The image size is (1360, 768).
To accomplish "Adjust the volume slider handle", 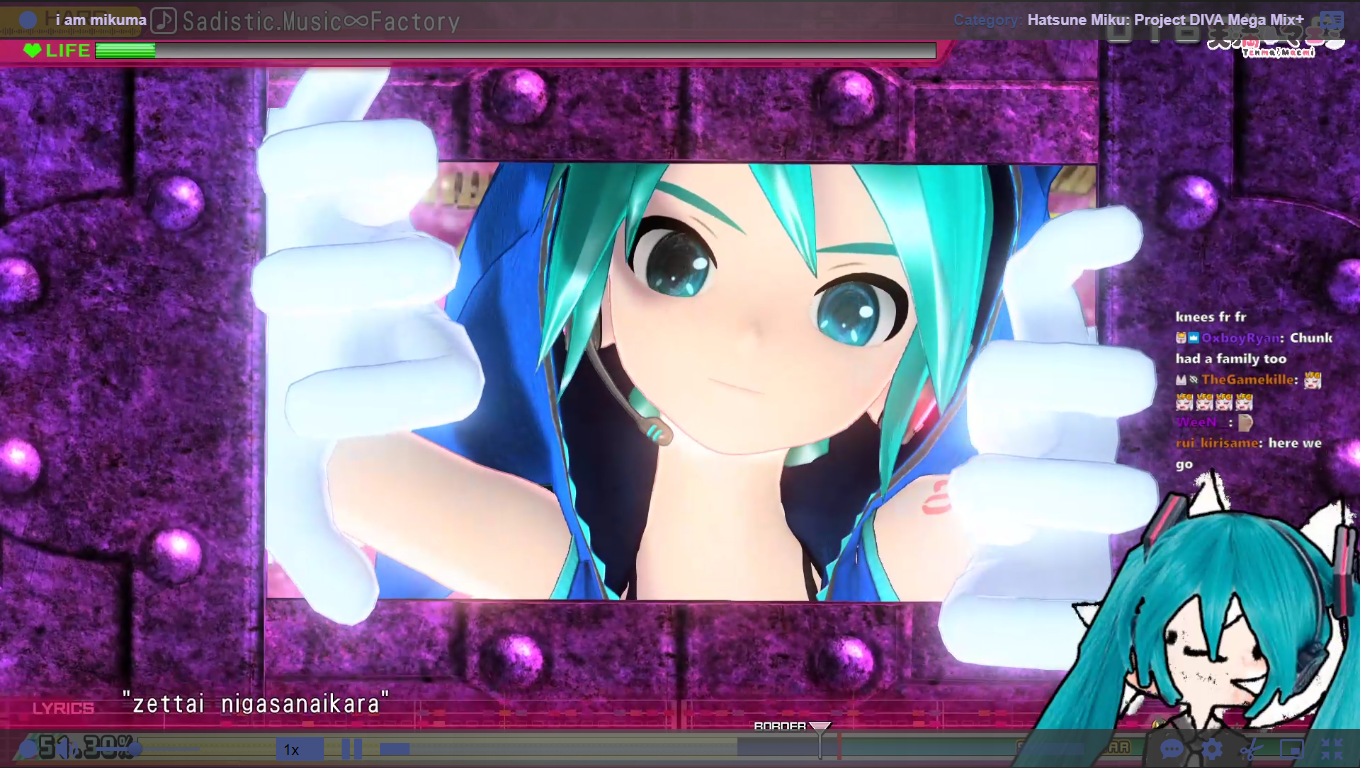I will click(135, 748).
